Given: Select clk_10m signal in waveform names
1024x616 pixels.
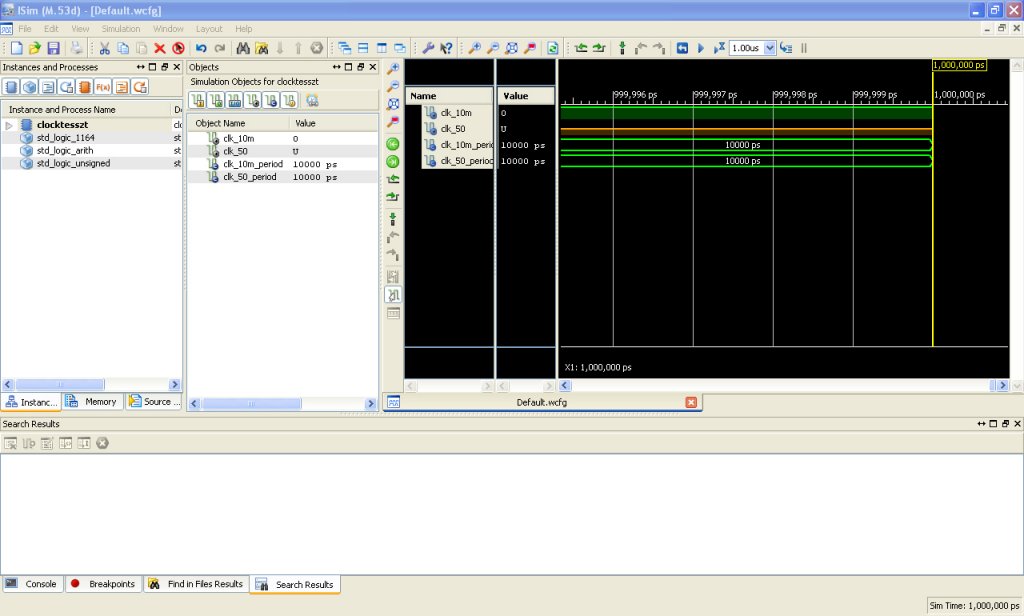Looking at the screenshot, I should 456,113.
